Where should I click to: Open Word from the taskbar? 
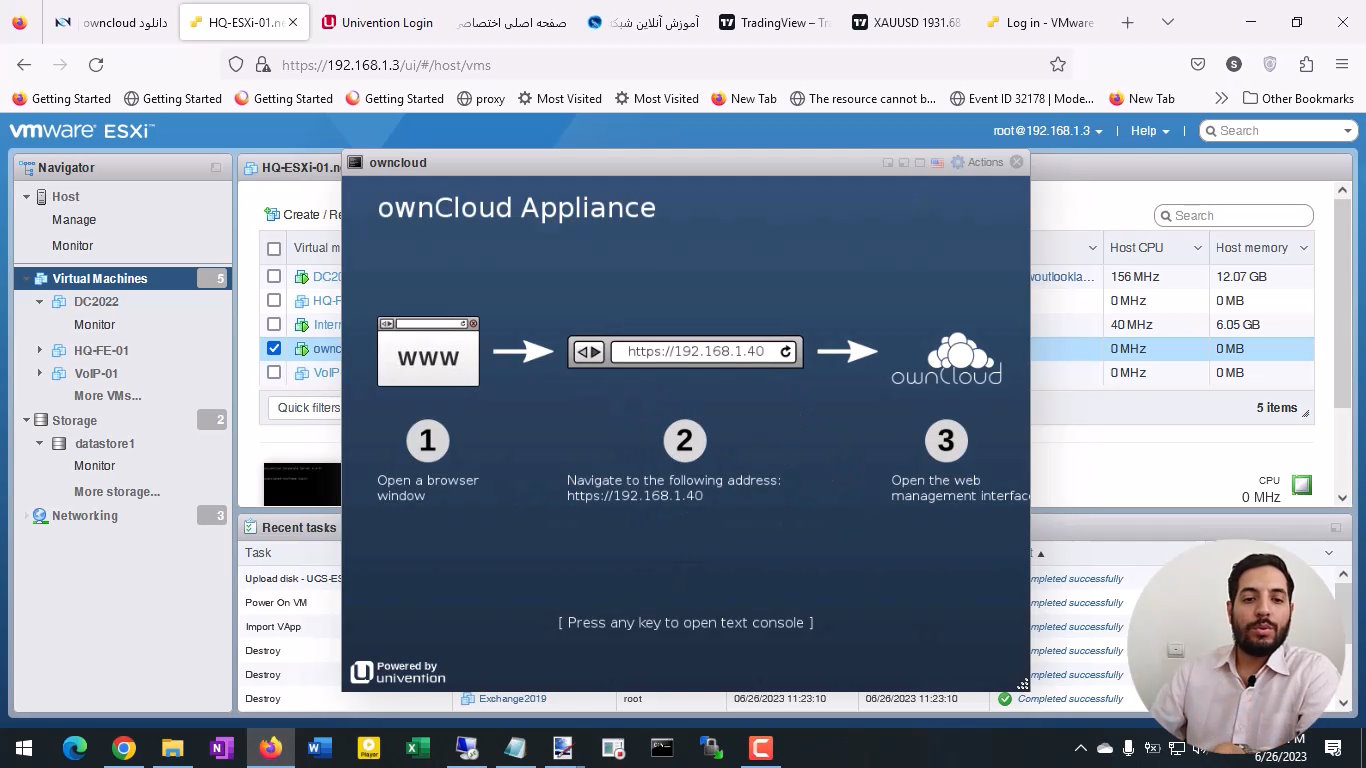click(x=319, y=748)
